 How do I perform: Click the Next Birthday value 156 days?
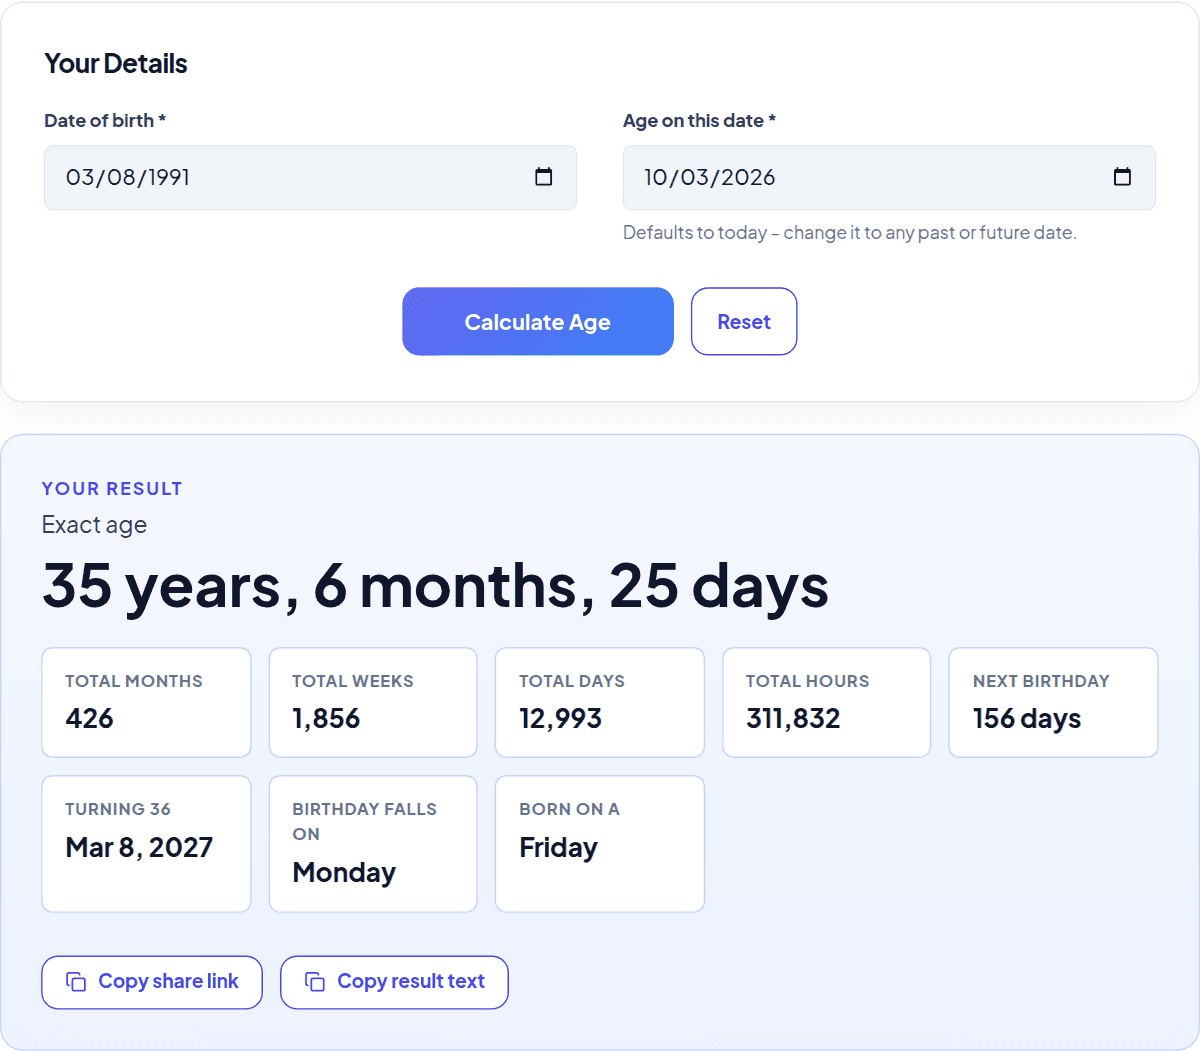[1027, 719]
